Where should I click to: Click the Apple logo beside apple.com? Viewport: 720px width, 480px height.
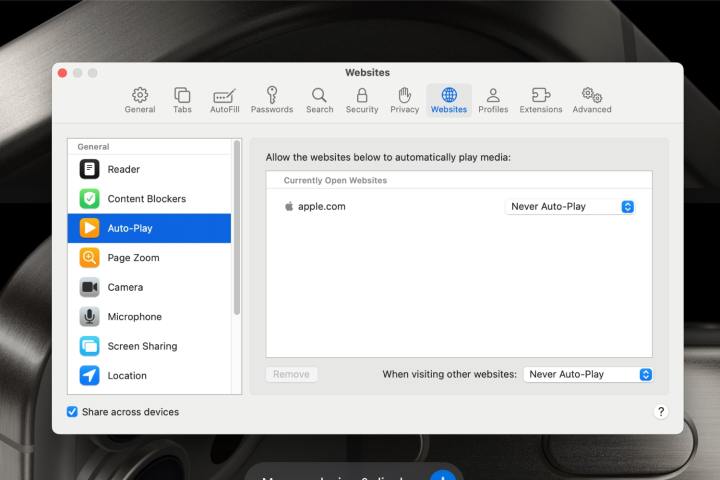click(x=289, y=206)
